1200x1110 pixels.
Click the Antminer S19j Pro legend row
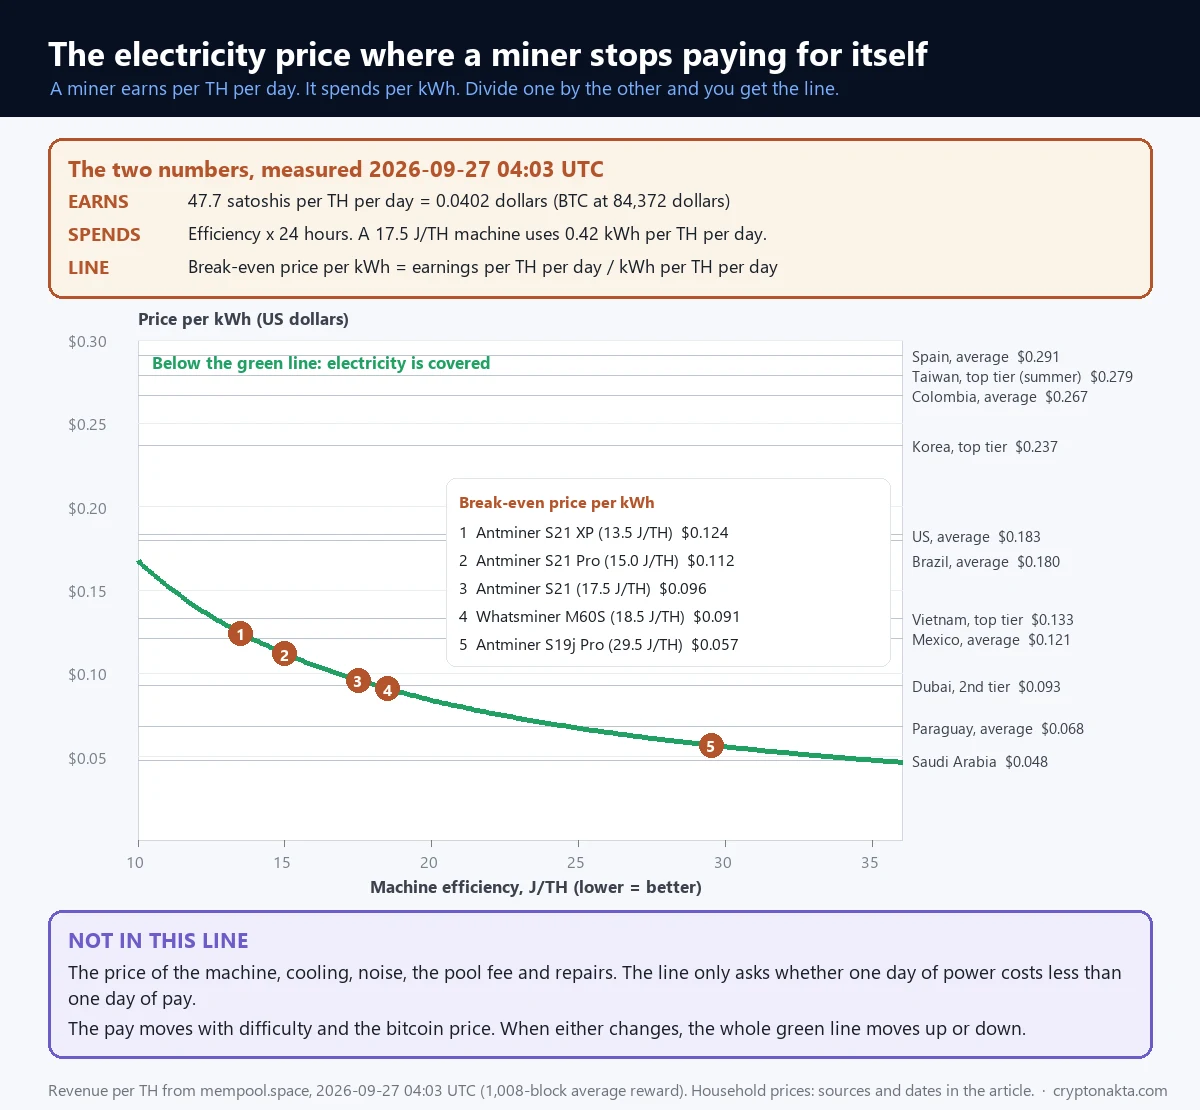coord(599,645)
